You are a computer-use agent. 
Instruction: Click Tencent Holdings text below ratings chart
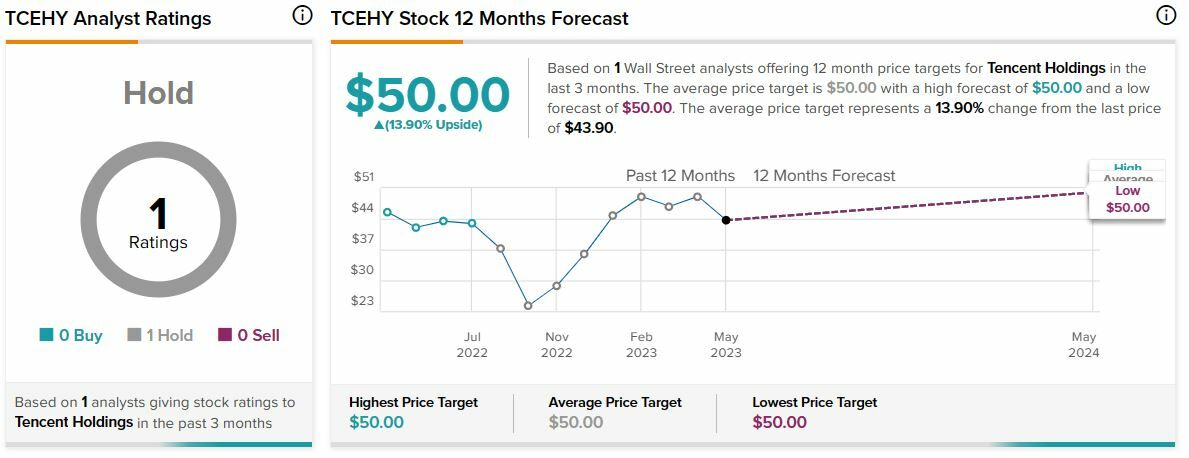point(74,422)
